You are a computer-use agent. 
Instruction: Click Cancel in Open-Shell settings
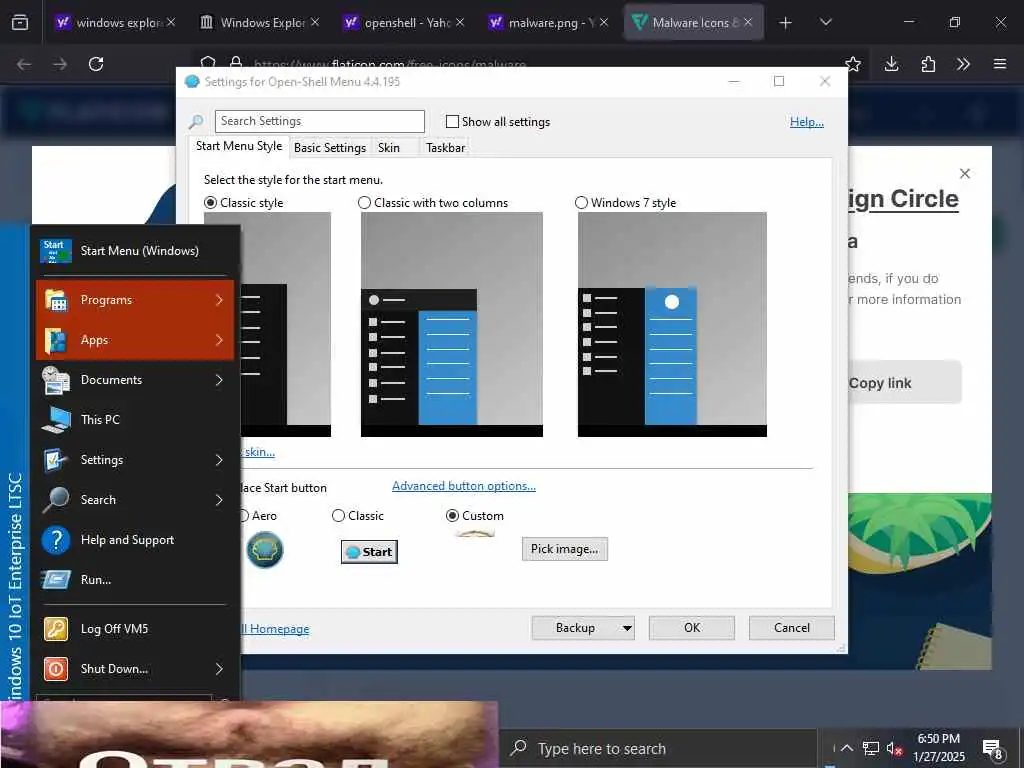pyautogui.click(x=792, y=628)
